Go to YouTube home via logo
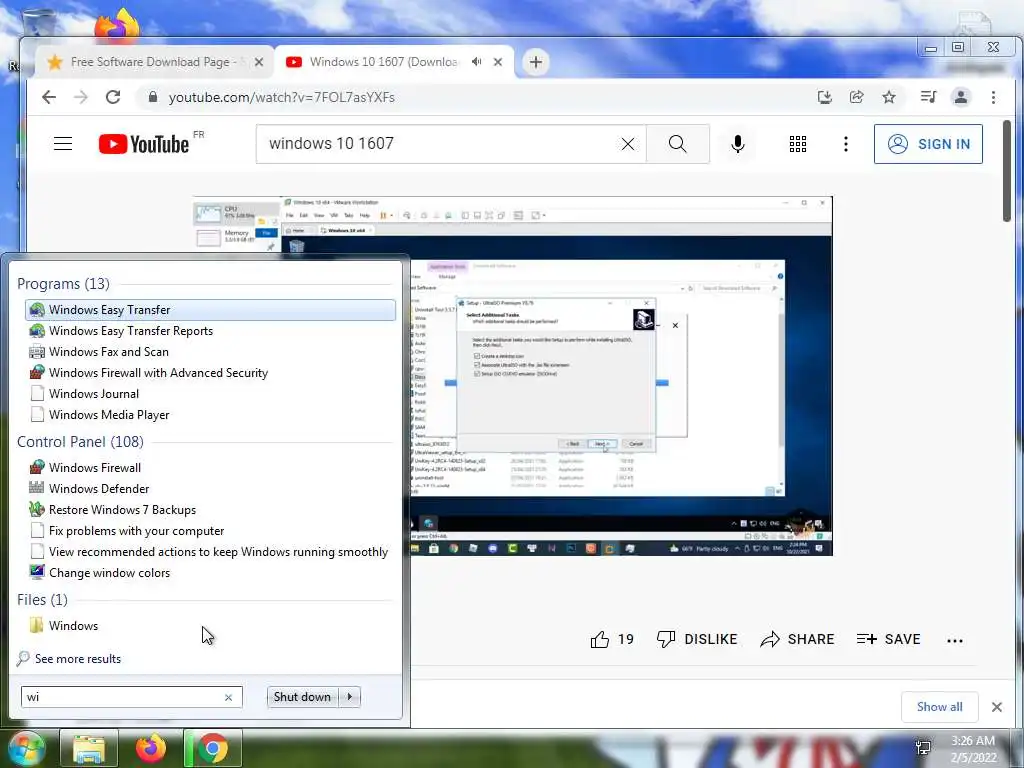Viewport: 1024px width, 768px height. [x=144, y=144]
